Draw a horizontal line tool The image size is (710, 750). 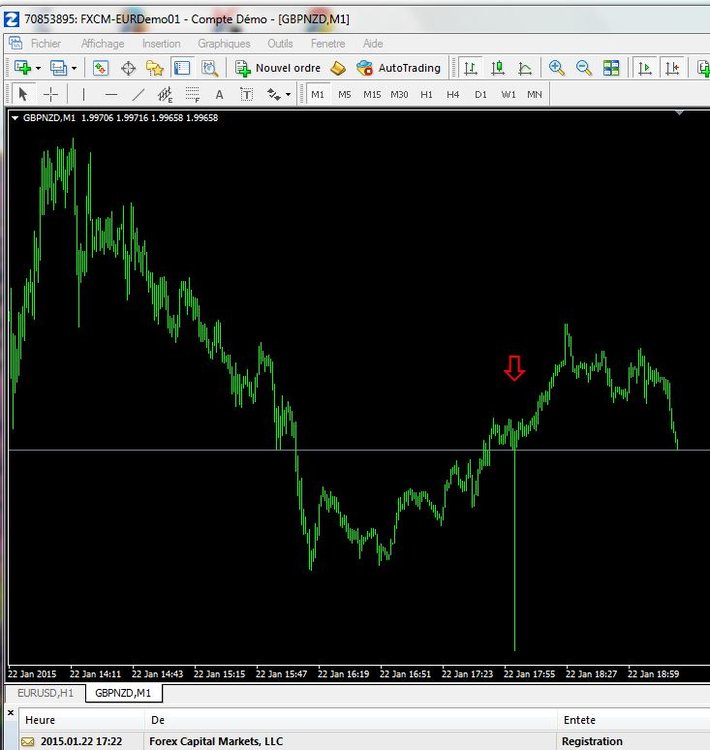click(x=111, y=94)
